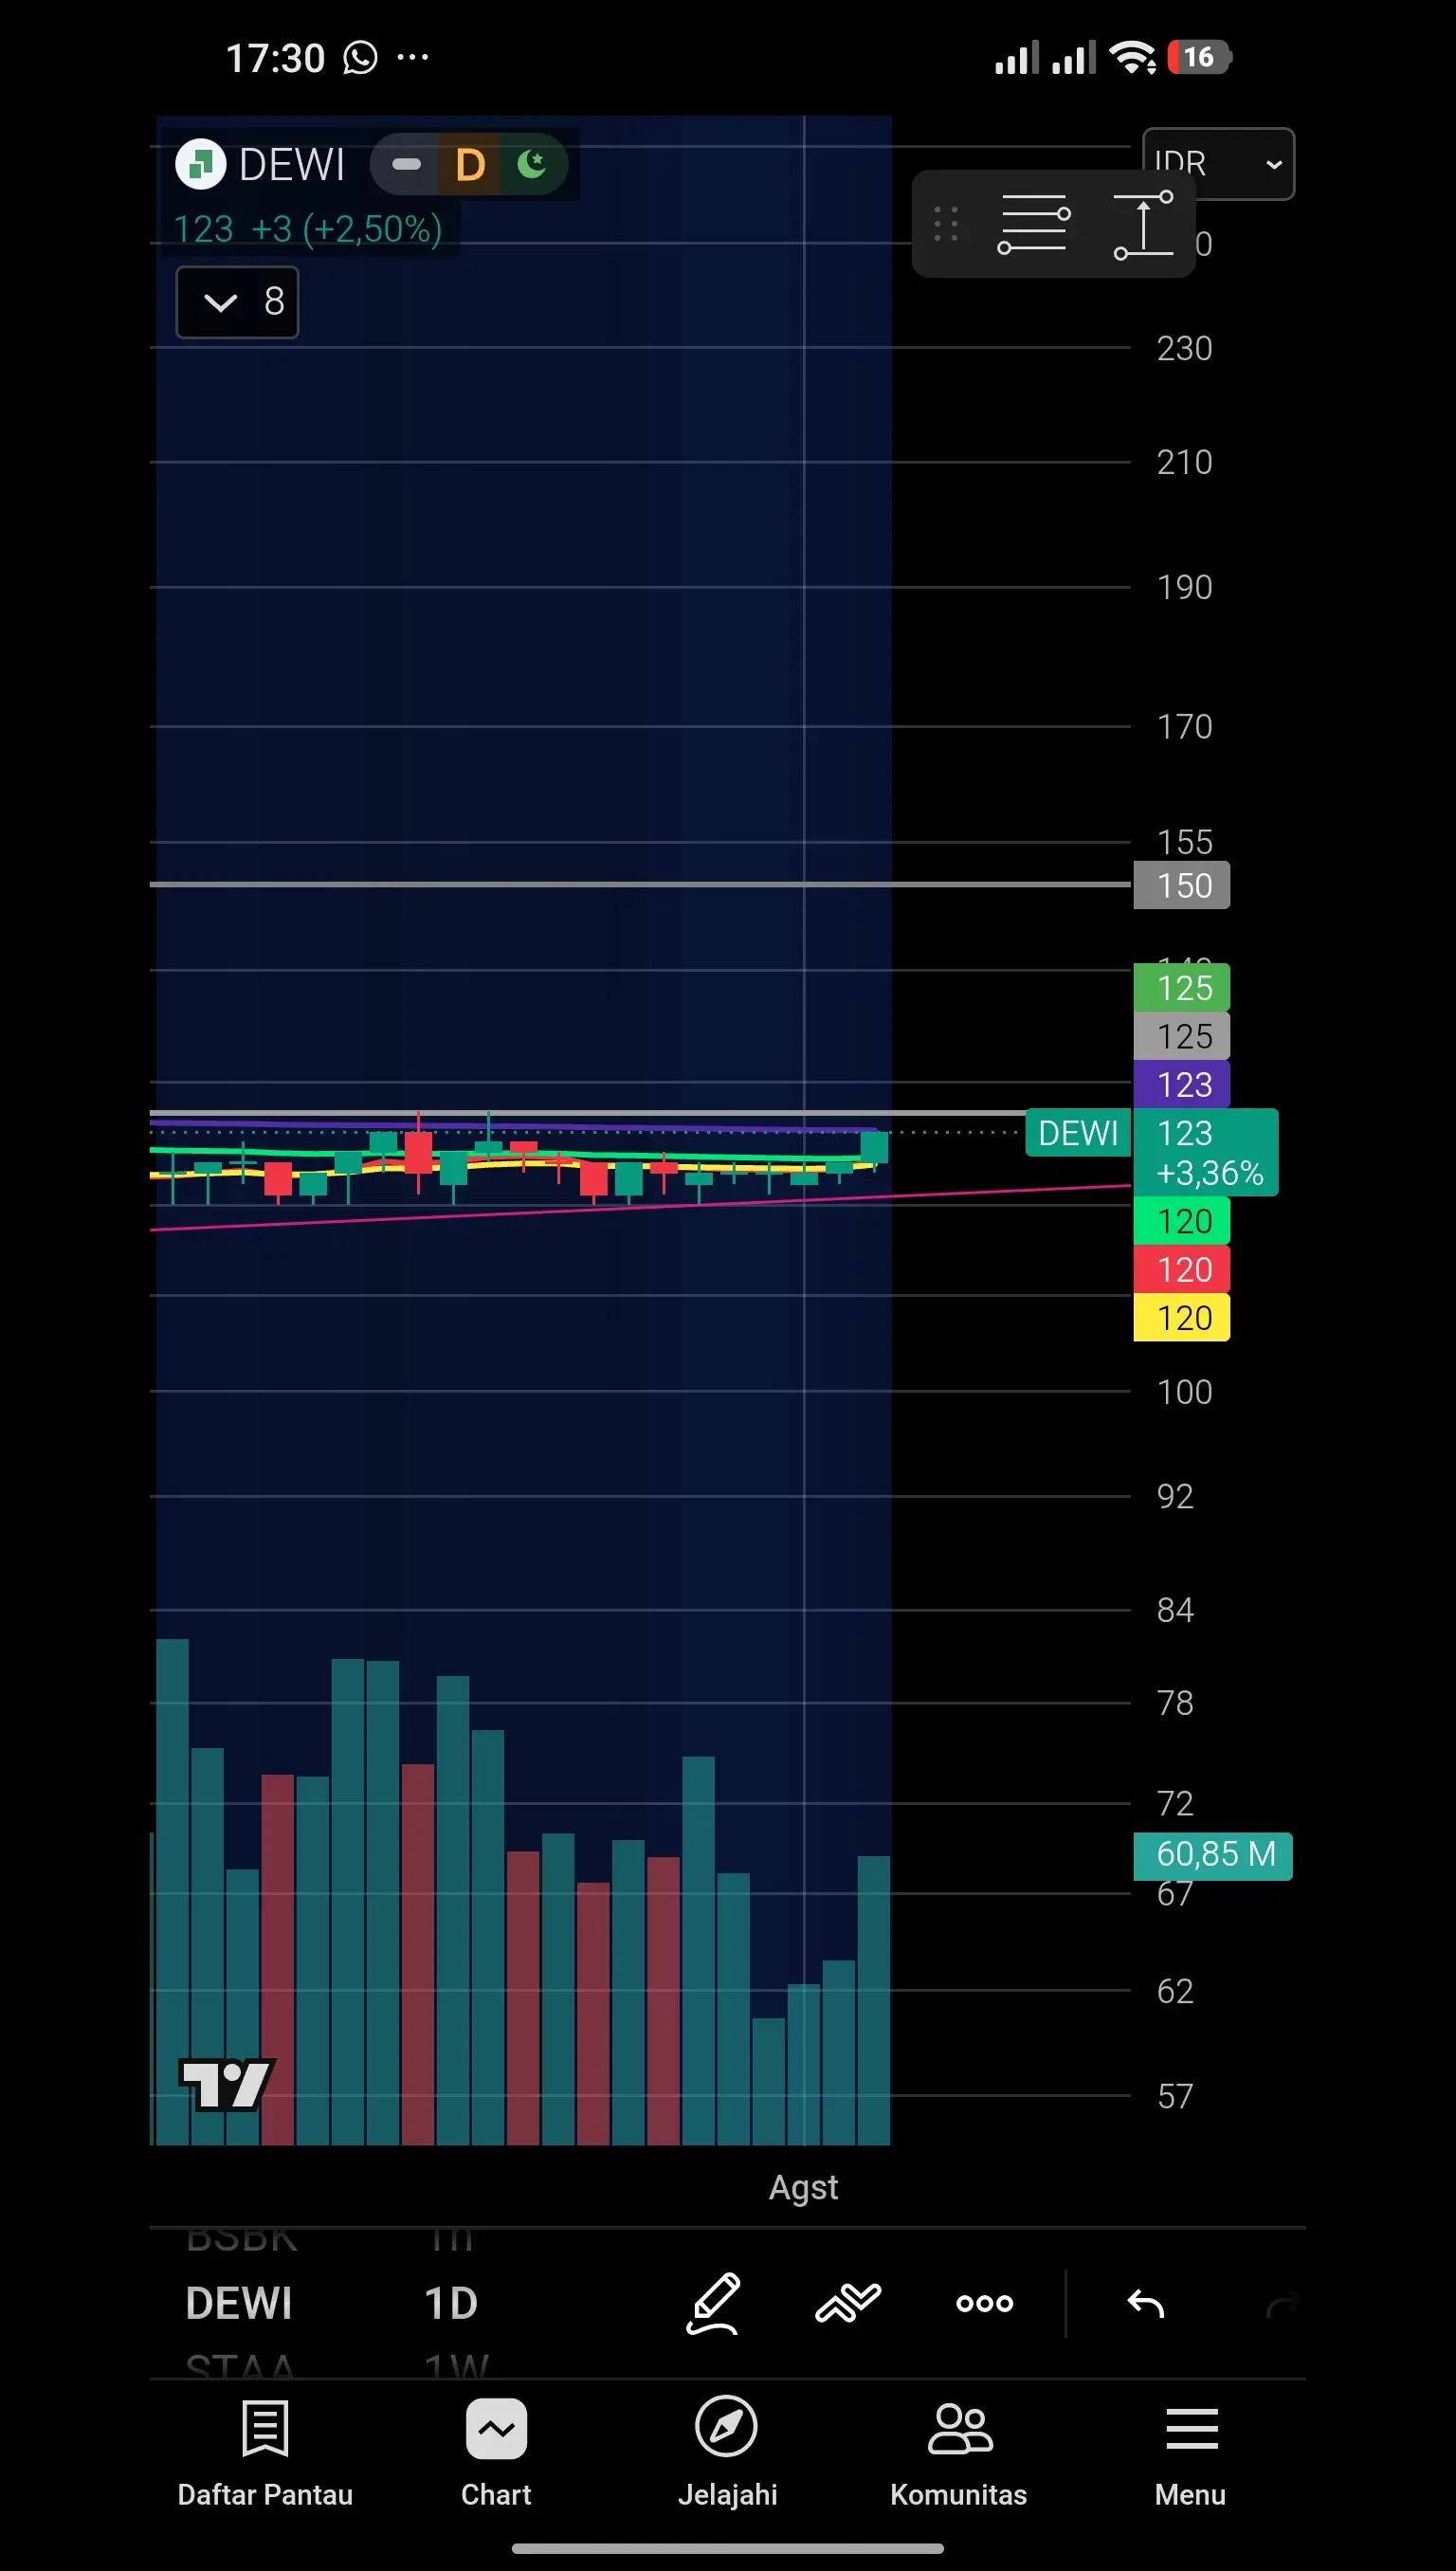The height and width of the screenshot is (2571, 1456).
Task: Tap the Agst month label on time axis
Action: [x=803, y=2187]
